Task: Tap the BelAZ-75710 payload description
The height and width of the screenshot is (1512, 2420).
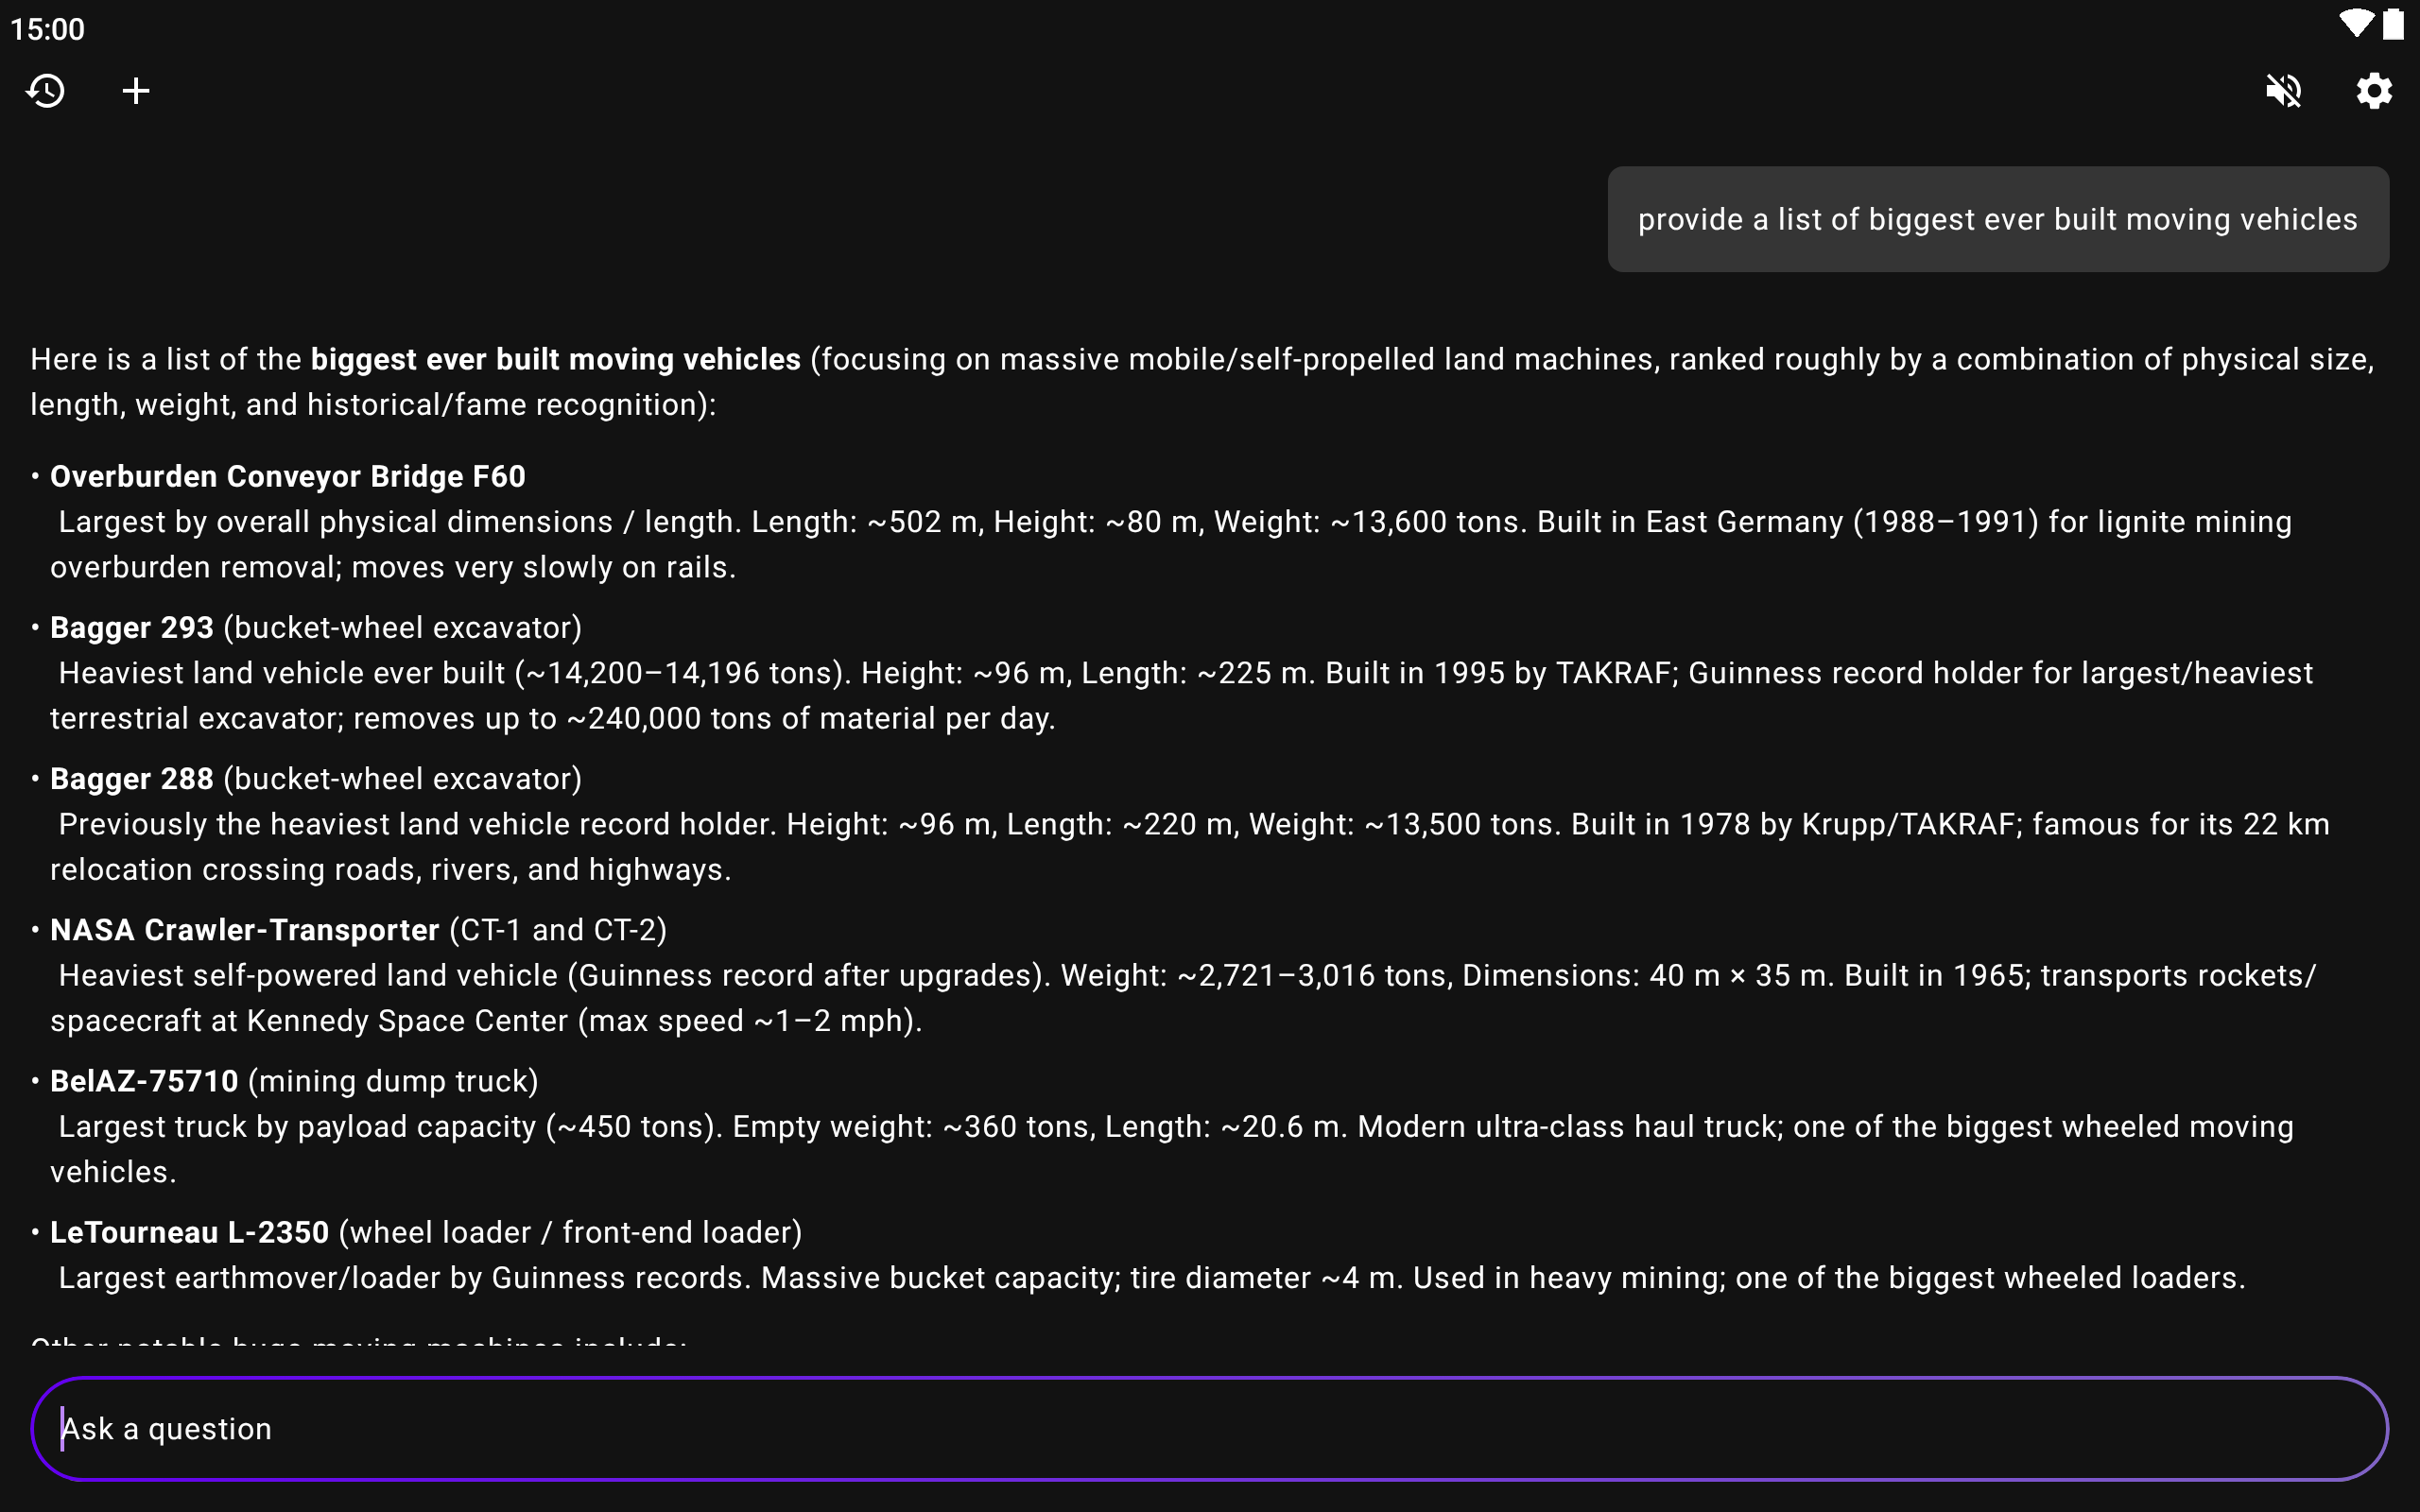Action: point(1170,1148)
